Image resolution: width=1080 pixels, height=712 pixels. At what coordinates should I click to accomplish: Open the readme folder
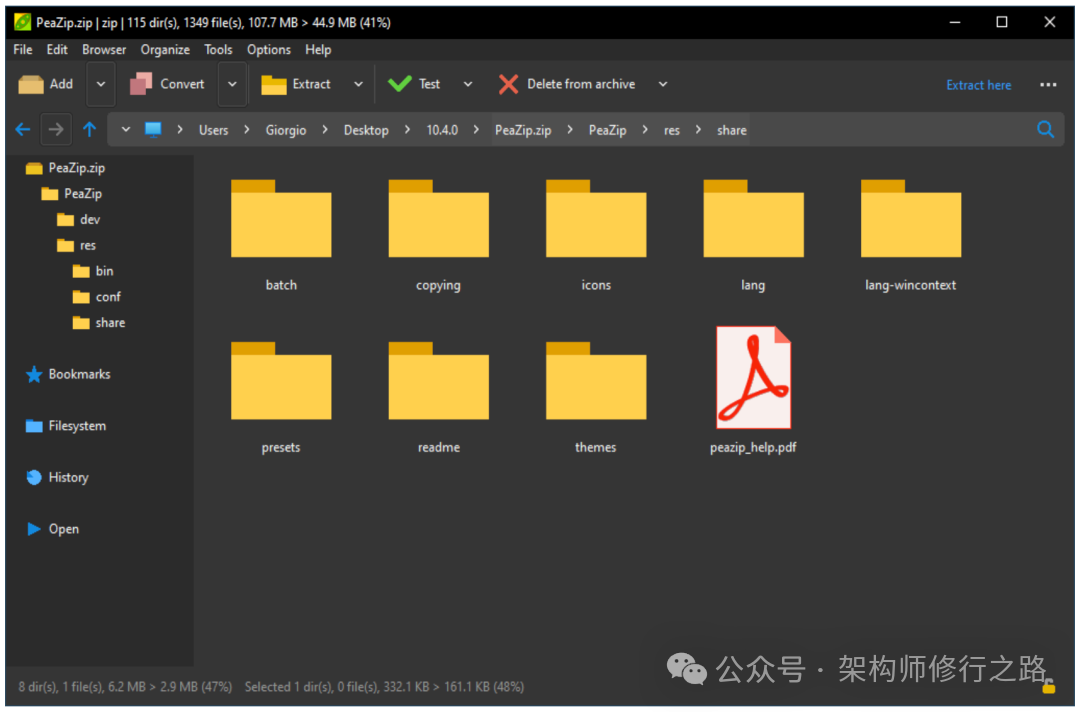point(438,397)
